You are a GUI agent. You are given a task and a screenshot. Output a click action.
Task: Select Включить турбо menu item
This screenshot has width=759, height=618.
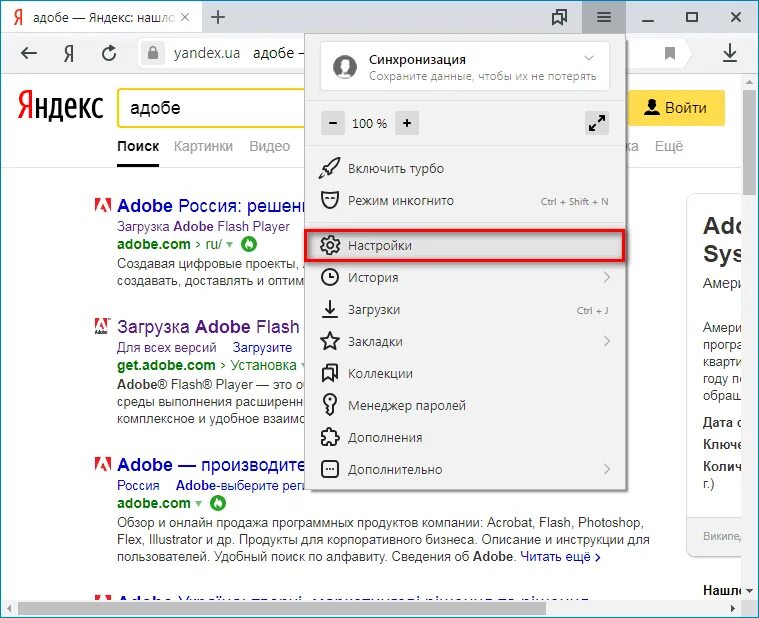[x=465, y=168]
